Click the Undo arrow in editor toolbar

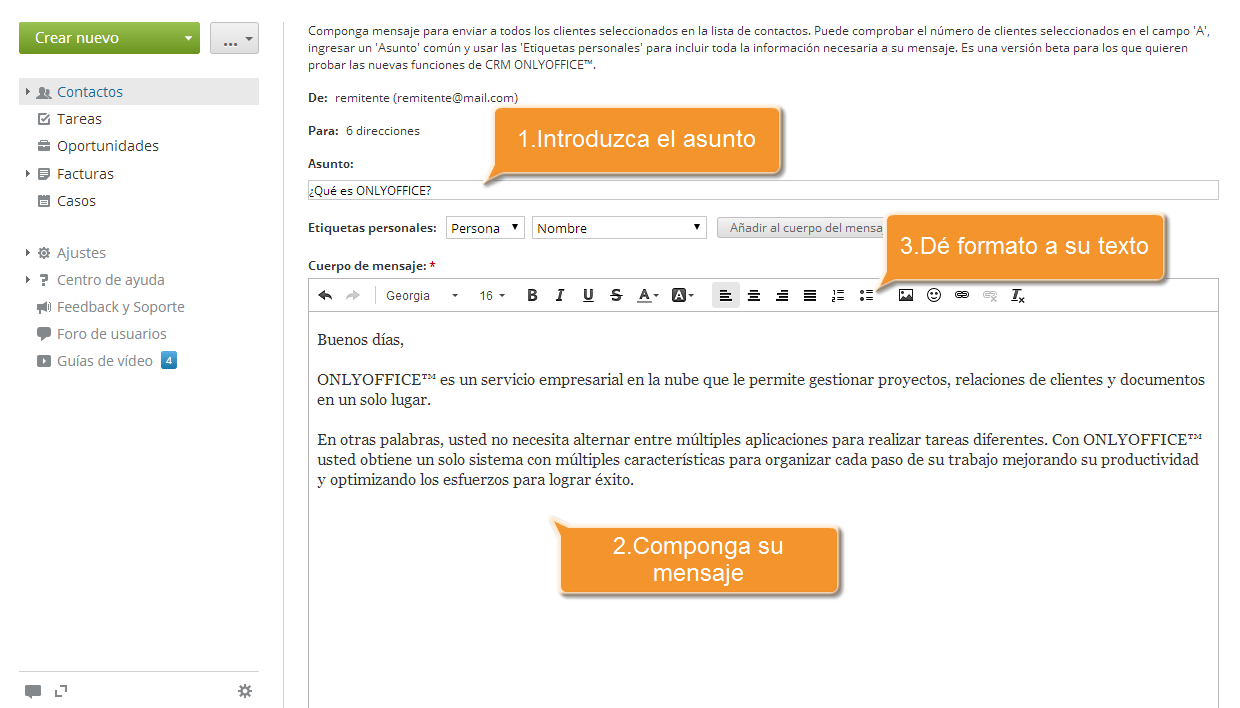(x=325, y=295)
